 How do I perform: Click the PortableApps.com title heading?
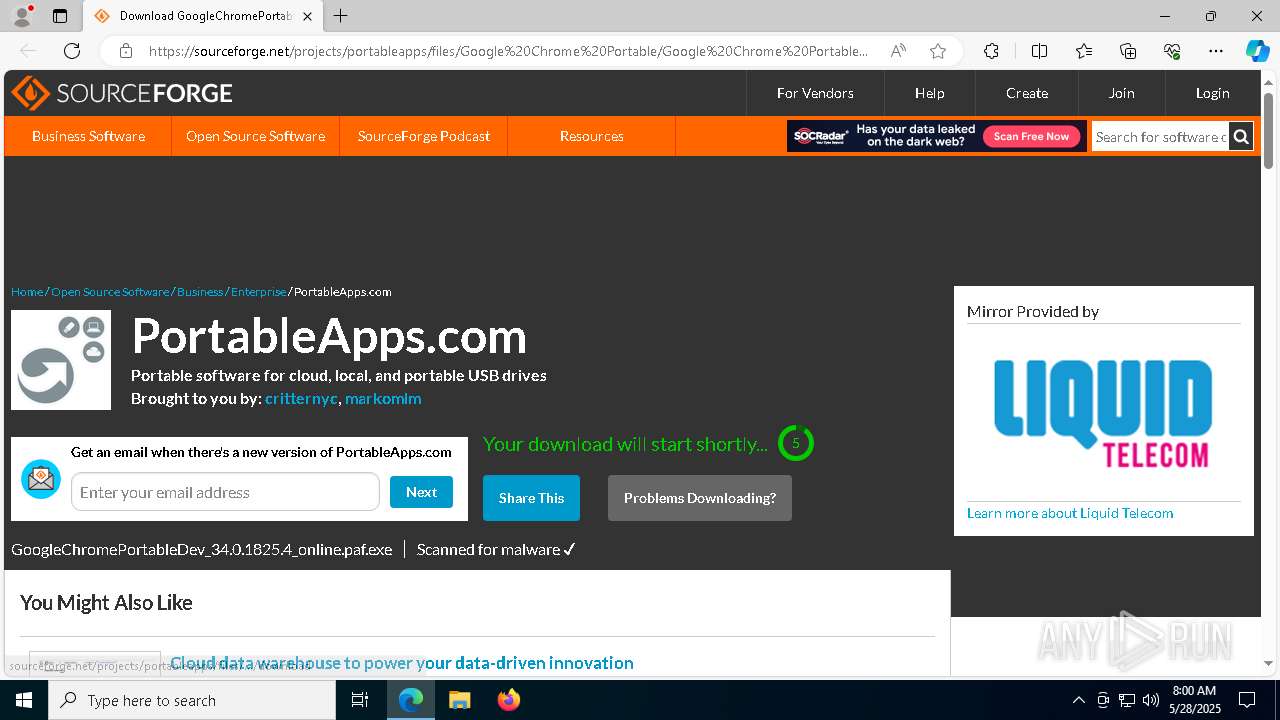(329, 336)
